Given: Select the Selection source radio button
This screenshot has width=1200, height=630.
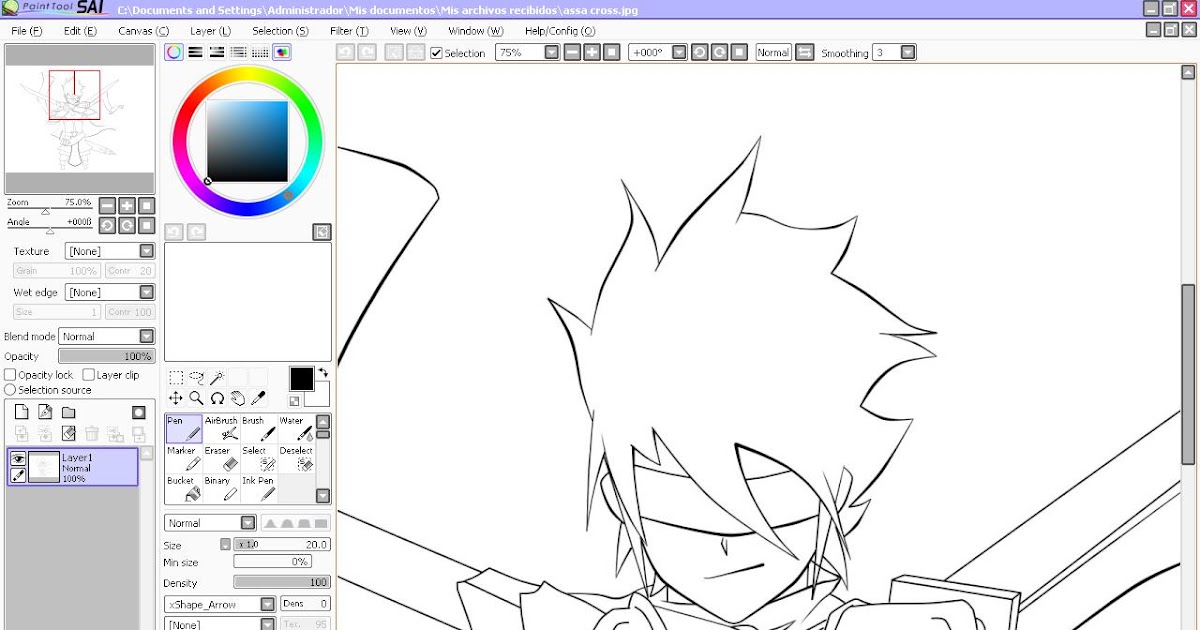Looking at the screenshot, I should [10, 390].
